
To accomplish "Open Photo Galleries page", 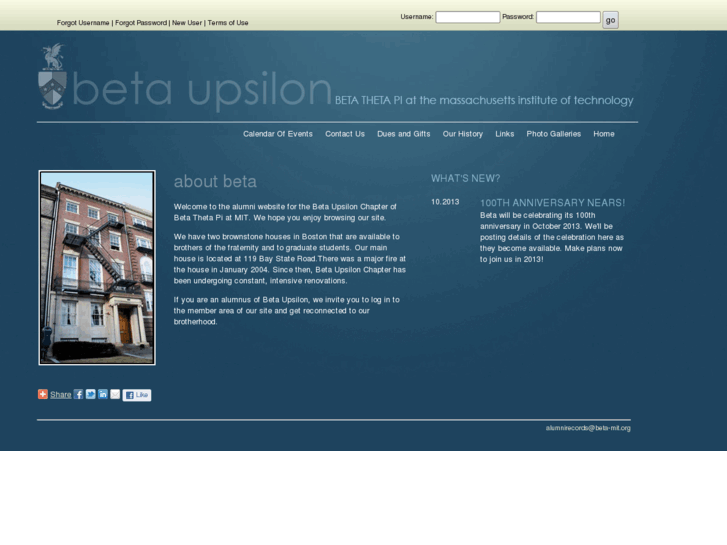I will [554, 134].
